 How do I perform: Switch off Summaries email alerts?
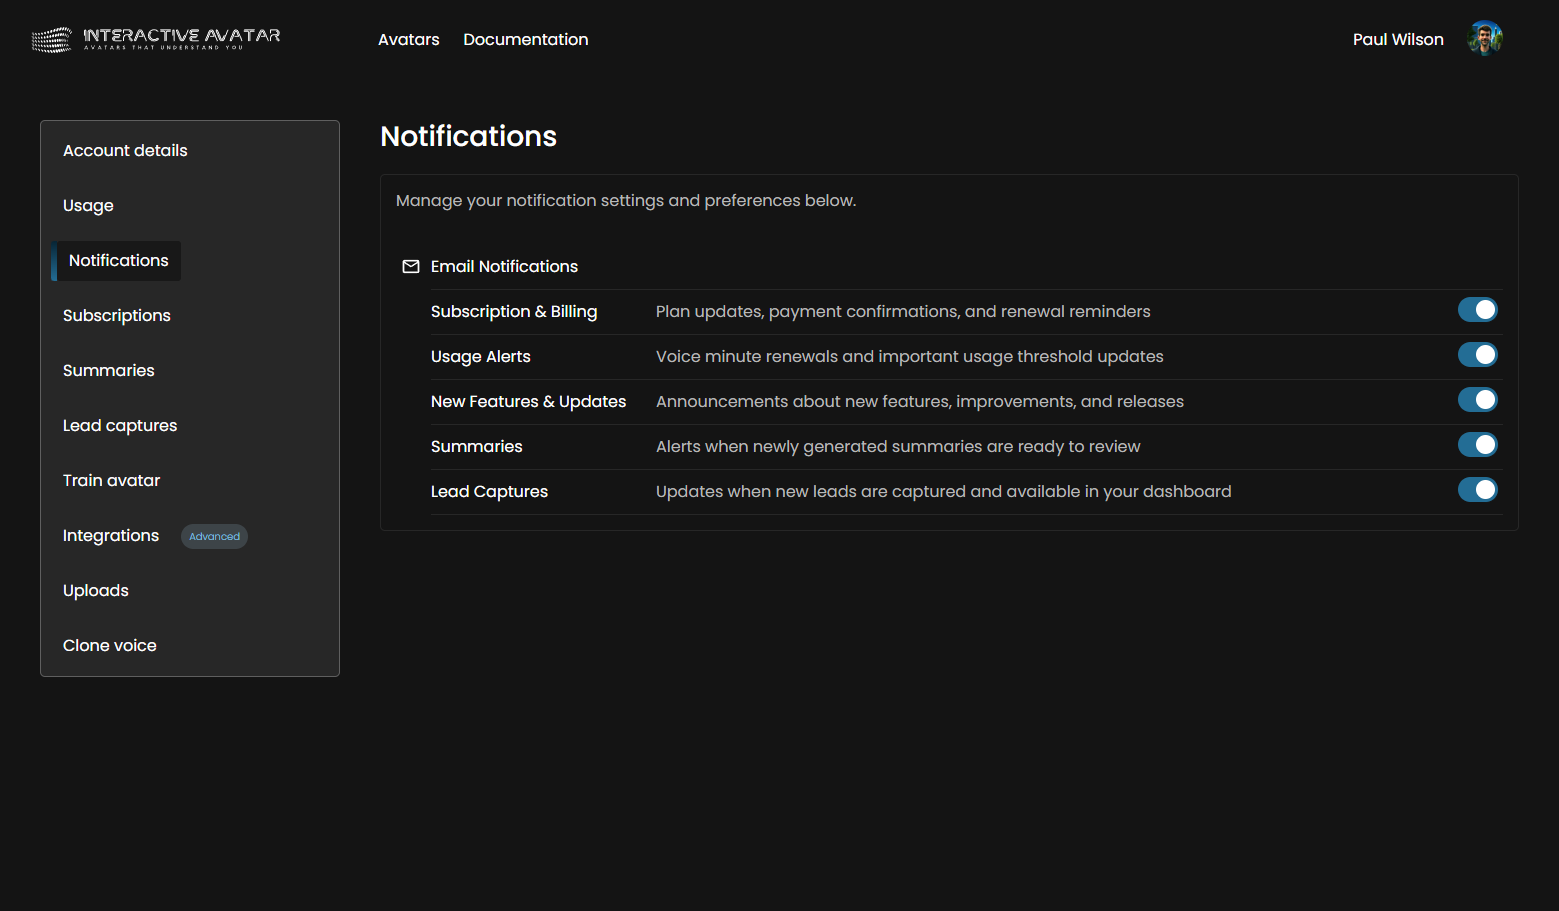coord(1478,445)
